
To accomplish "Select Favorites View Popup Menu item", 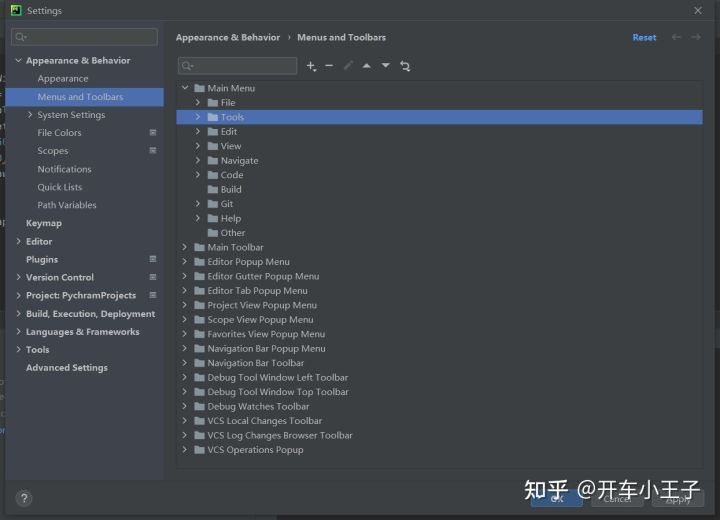I will pyautogui.click(x=266, y=334).
